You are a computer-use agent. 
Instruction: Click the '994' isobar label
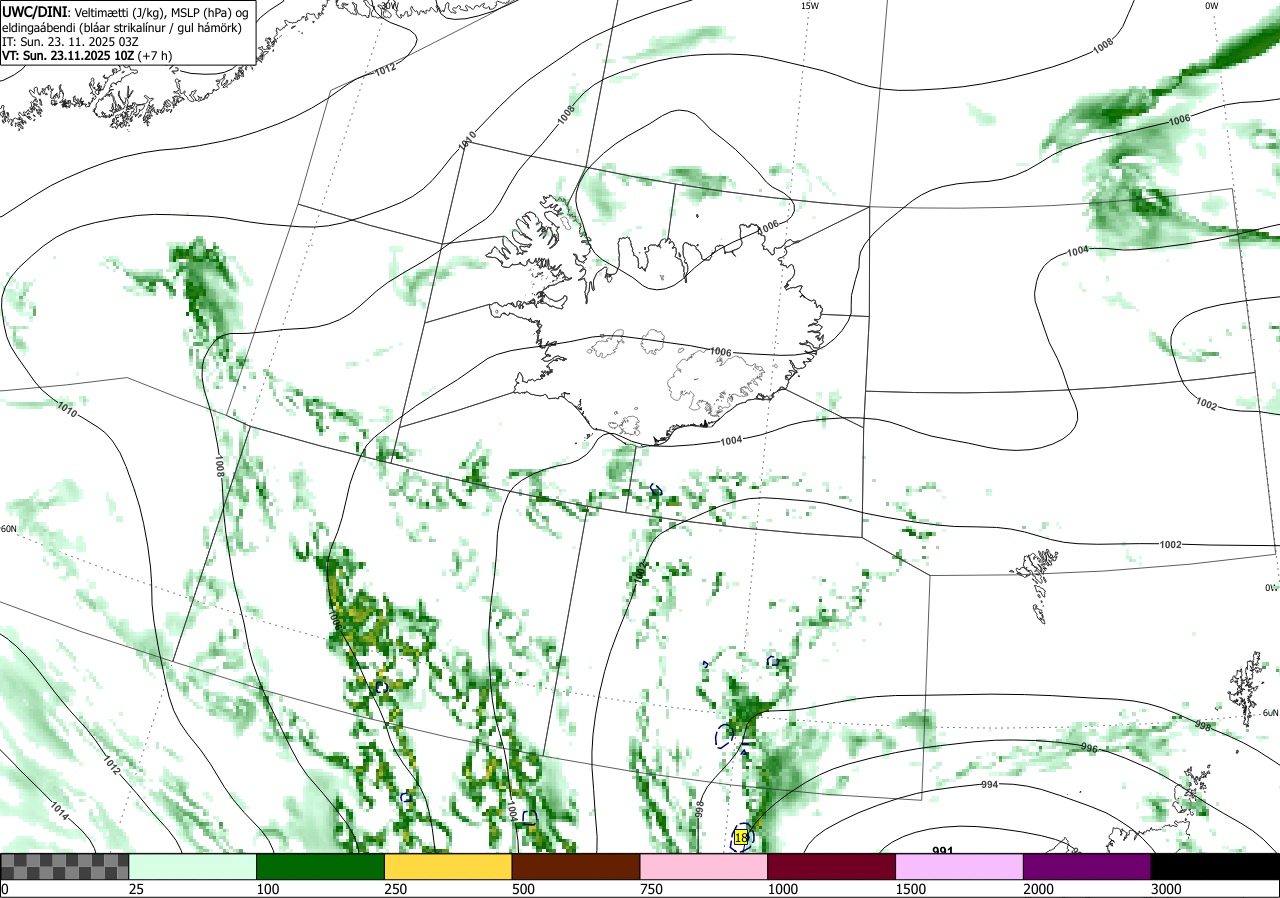click(x=989, y=785)
